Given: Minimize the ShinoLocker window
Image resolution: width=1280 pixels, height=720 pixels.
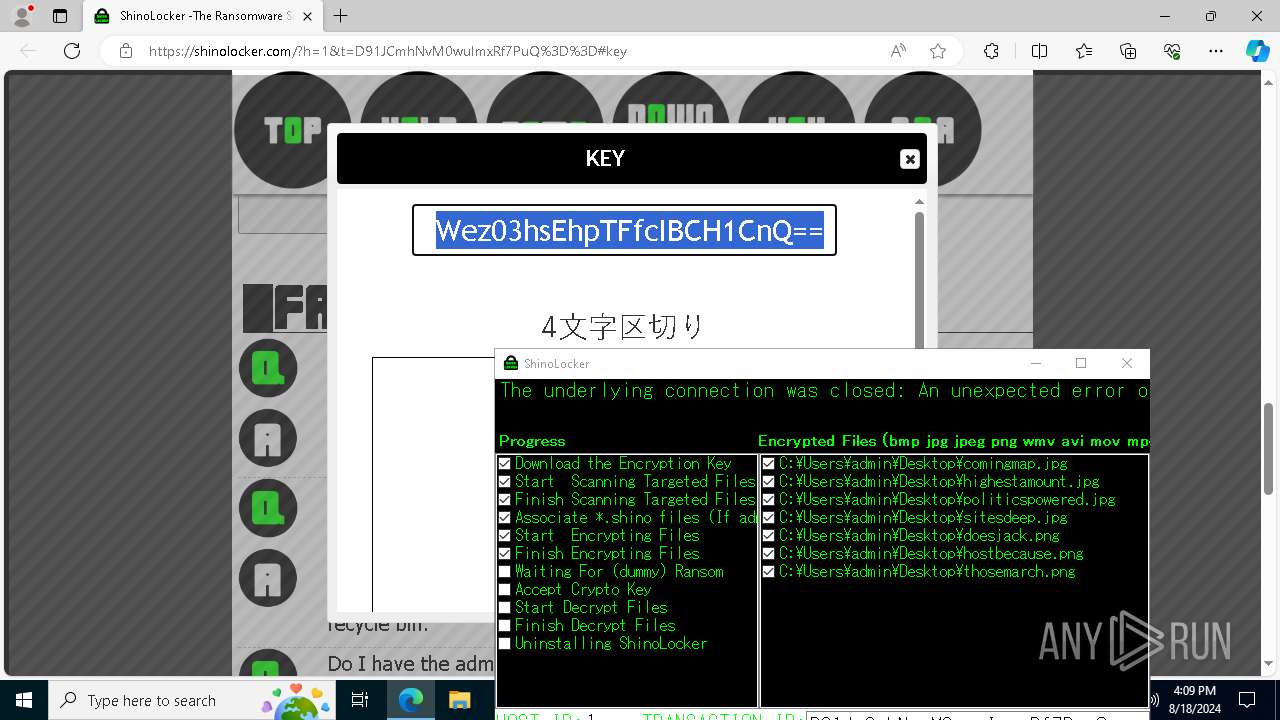Looking at the screenshot, I should click(x=1036, y=363).
